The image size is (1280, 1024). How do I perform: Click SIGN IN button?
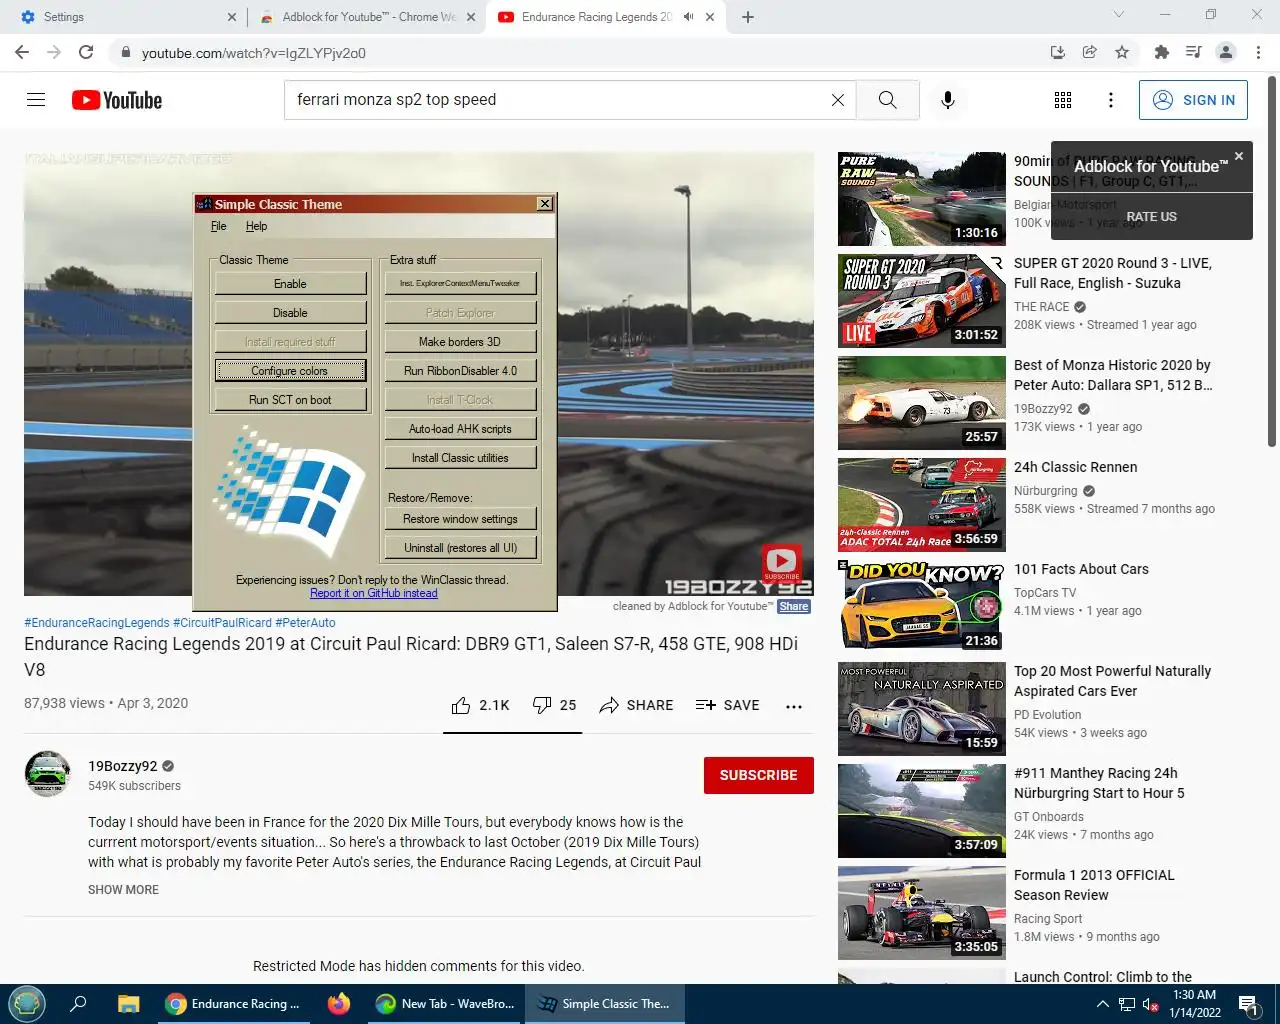1193,100
